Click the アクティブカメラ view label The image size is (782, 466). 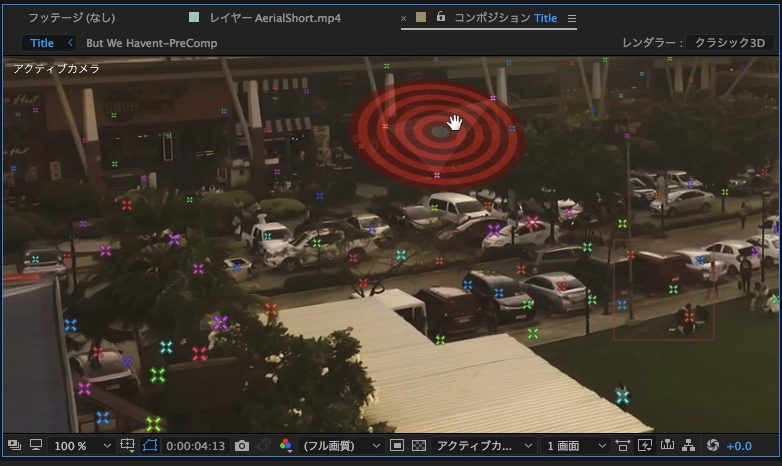click(x=56, y=69)
